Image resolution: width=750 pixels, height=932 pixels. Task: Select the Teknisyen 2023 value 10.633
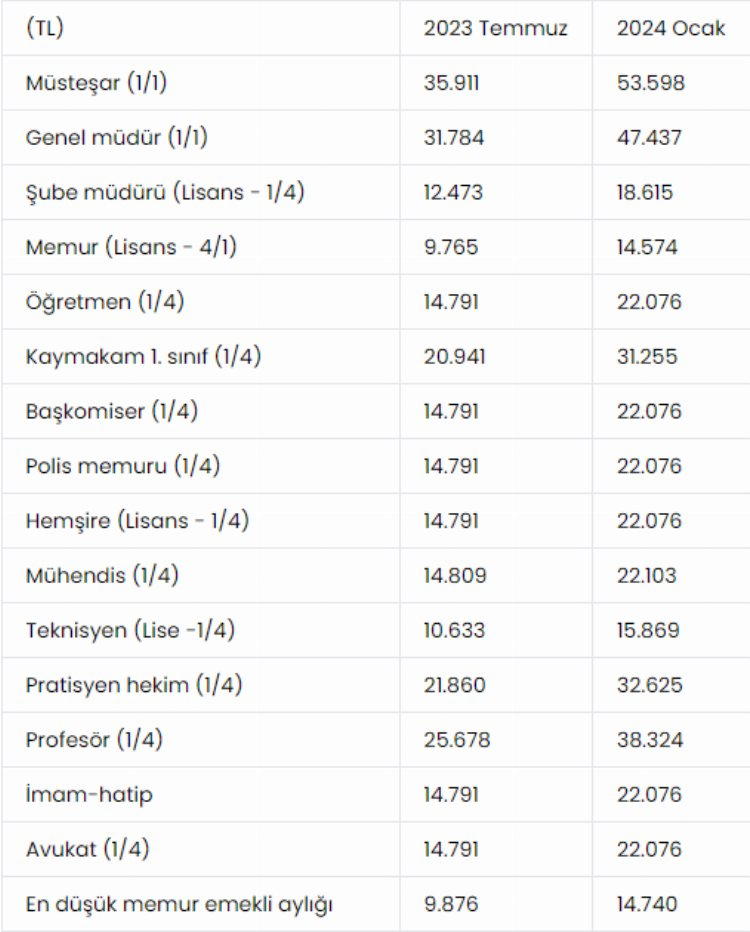pos(454,630)
